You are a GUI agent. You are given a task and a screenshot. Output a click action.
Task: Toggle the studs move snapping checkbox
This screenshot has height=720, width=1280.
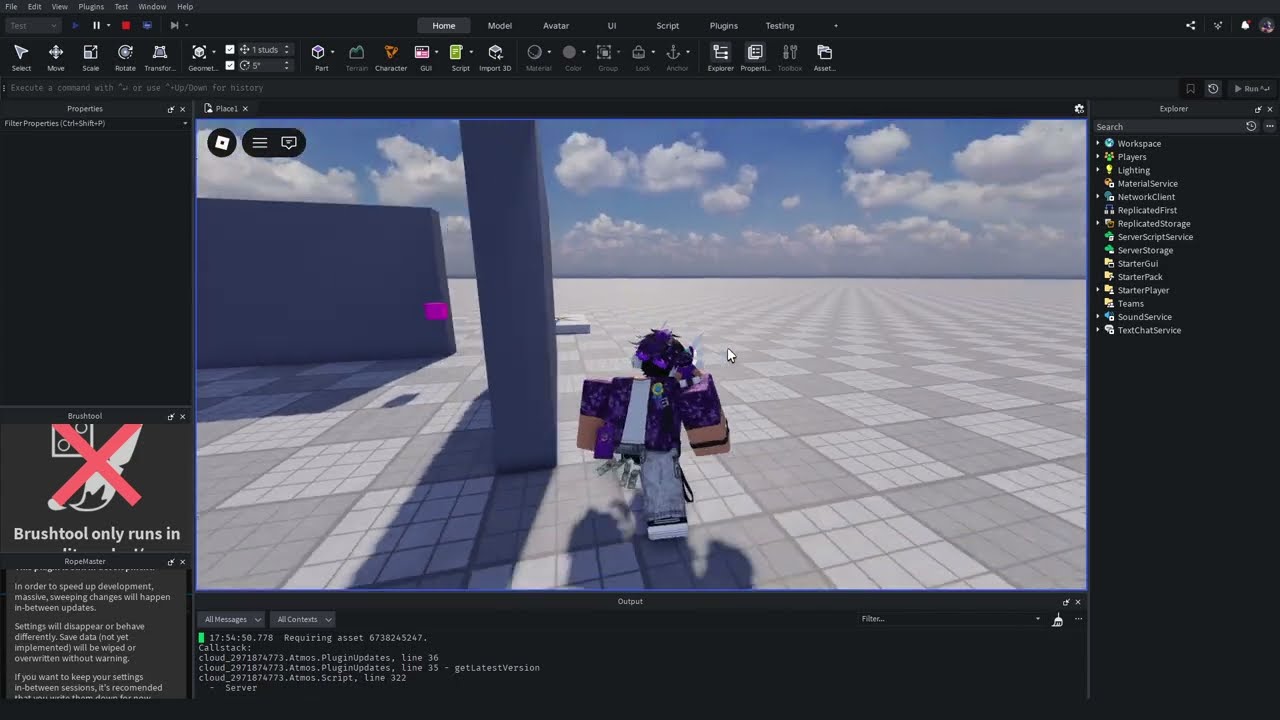(230, 49)
